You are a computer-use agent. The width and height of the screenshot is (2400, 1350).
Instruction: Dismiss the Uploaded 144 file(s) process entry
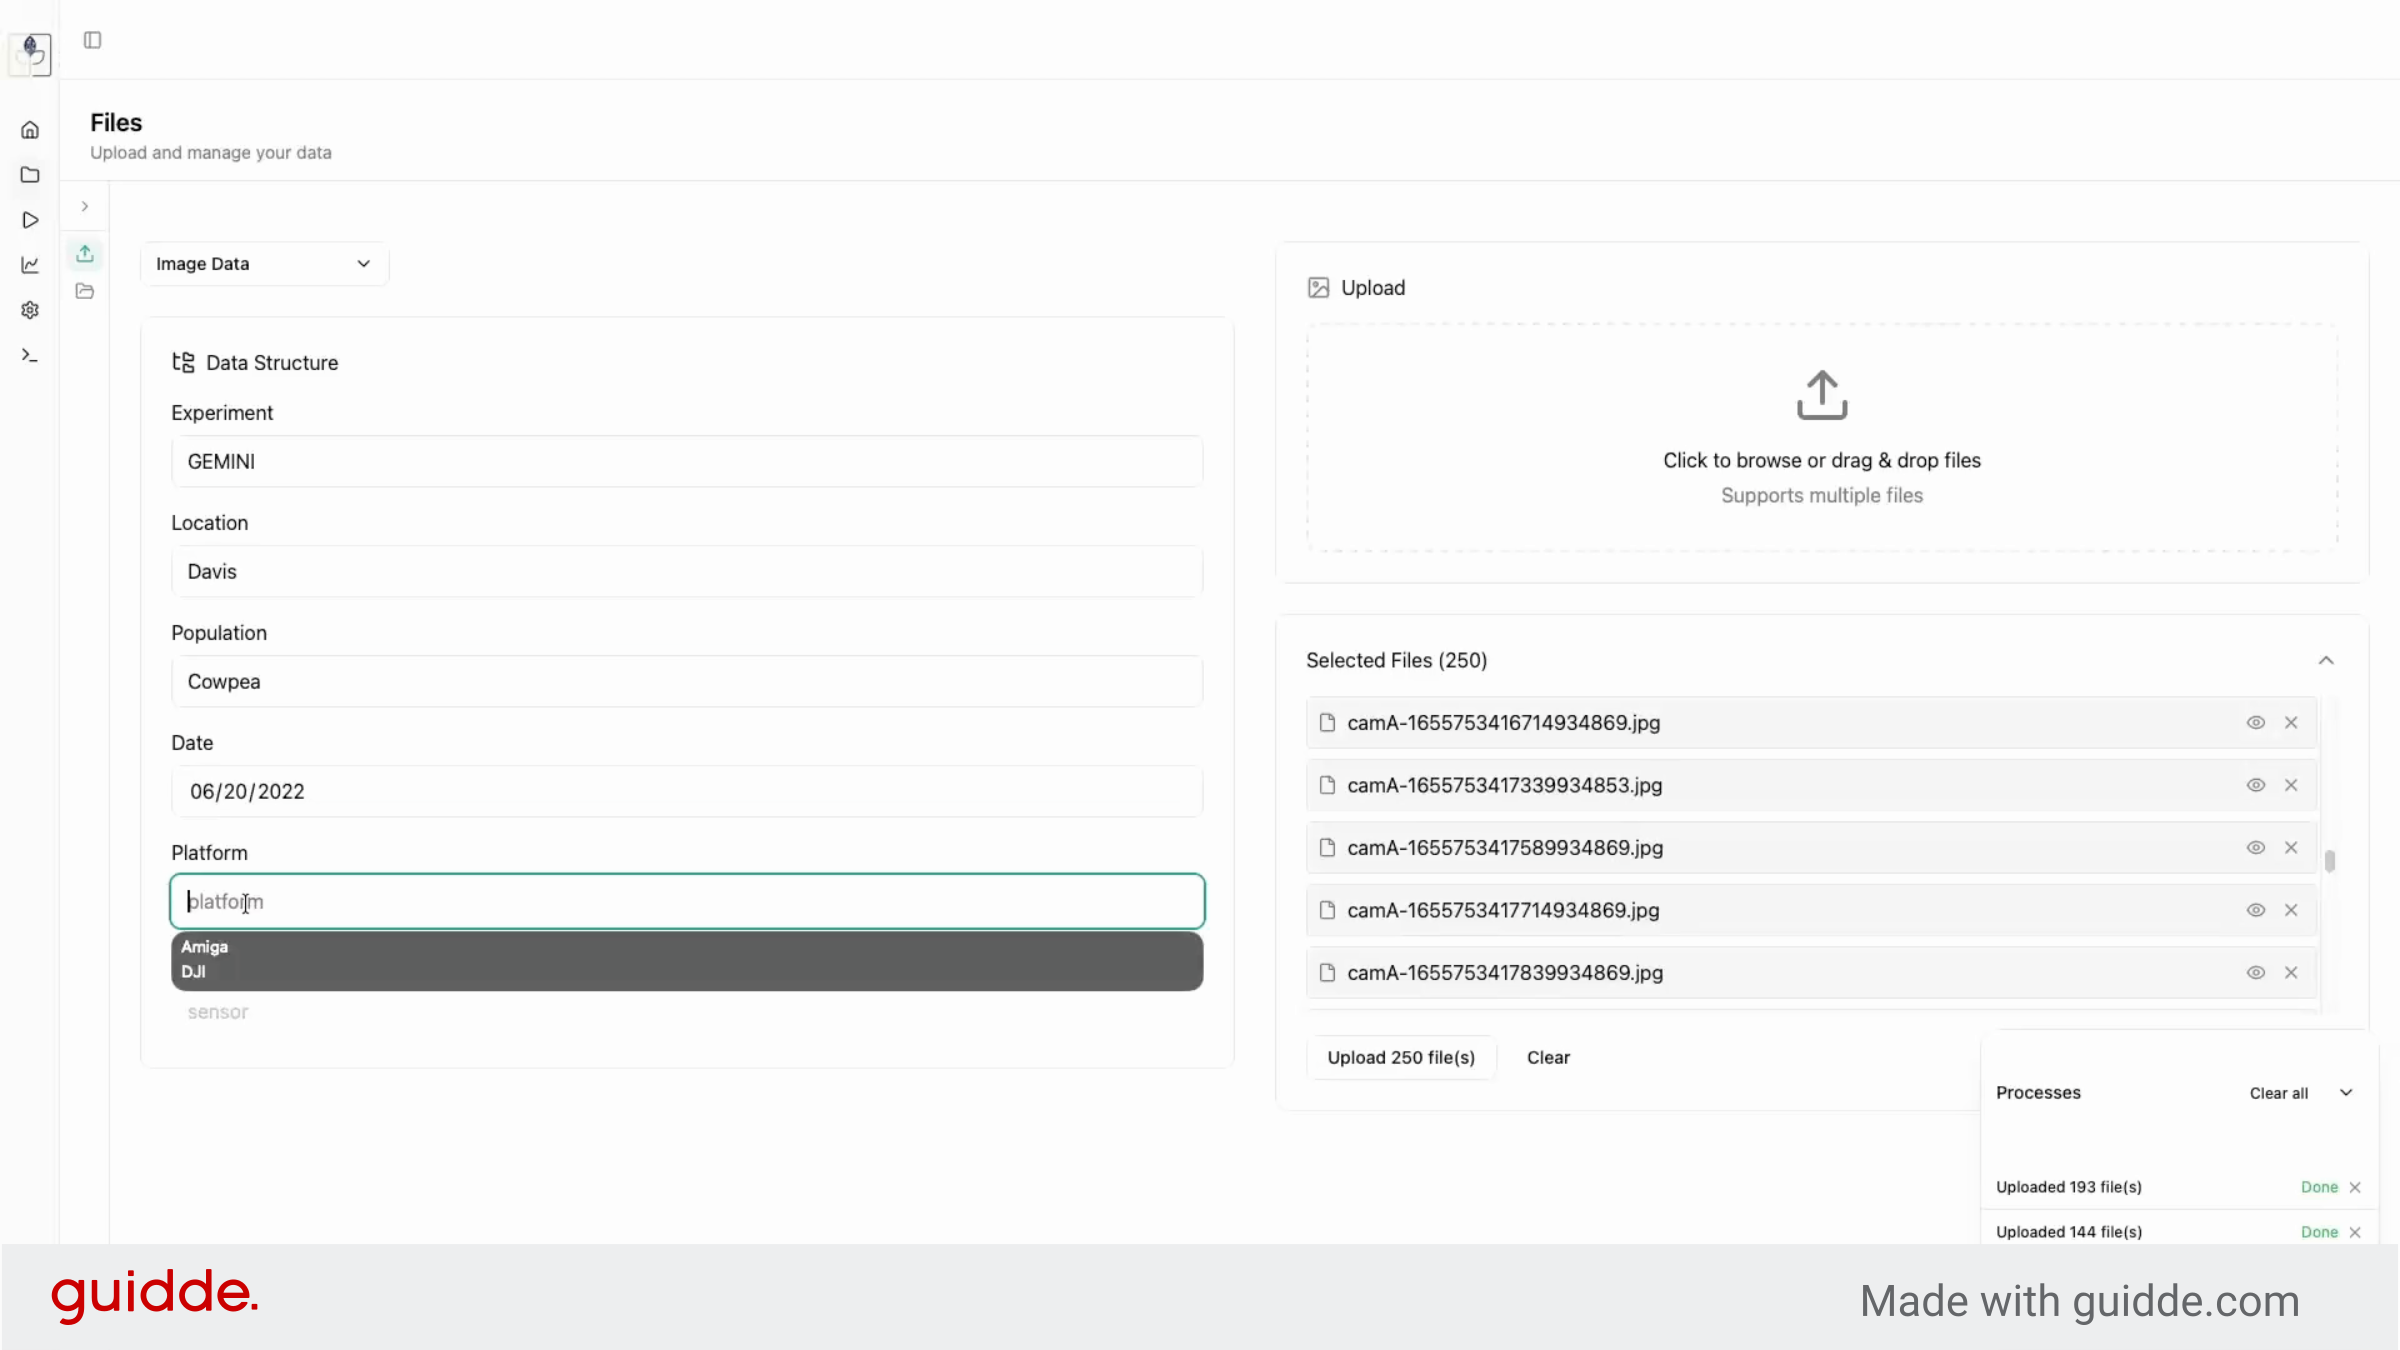point(2355,1232)
